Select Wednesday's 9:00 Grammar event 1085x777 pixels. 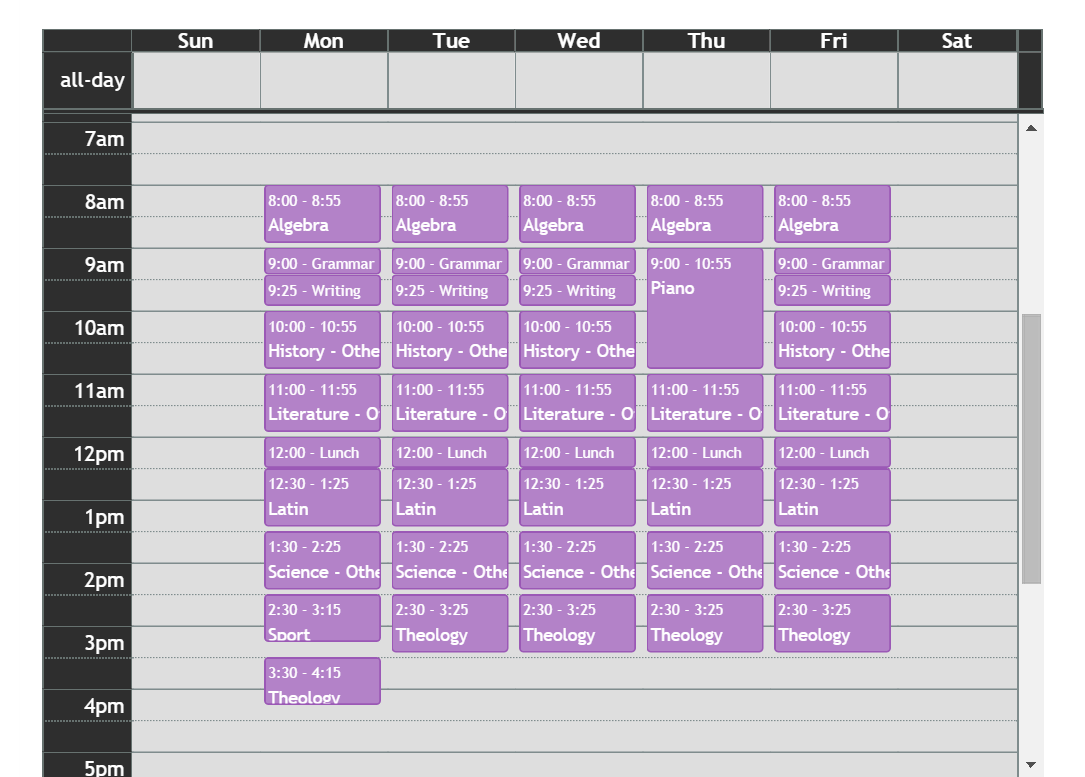(577, 263)
